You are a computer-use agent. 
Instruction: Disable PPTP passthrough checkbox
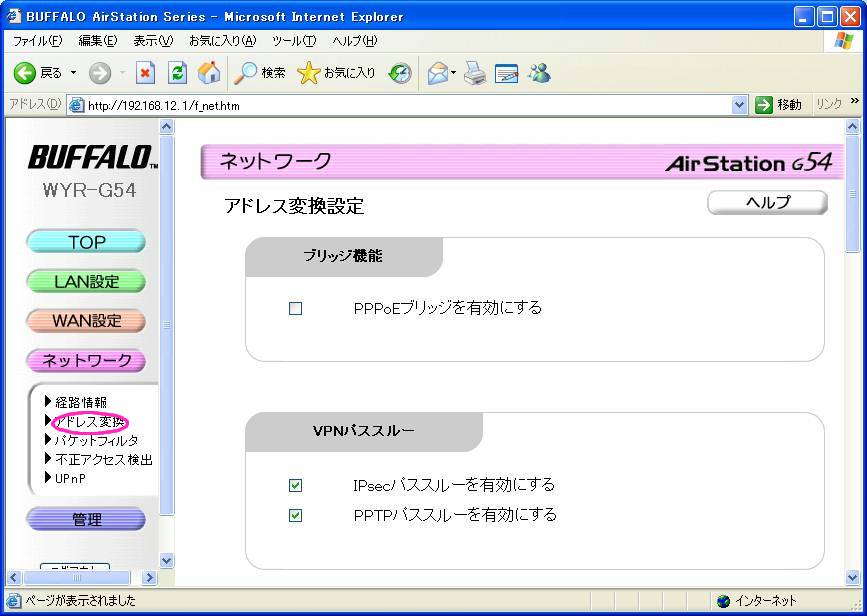click(295, 516)
